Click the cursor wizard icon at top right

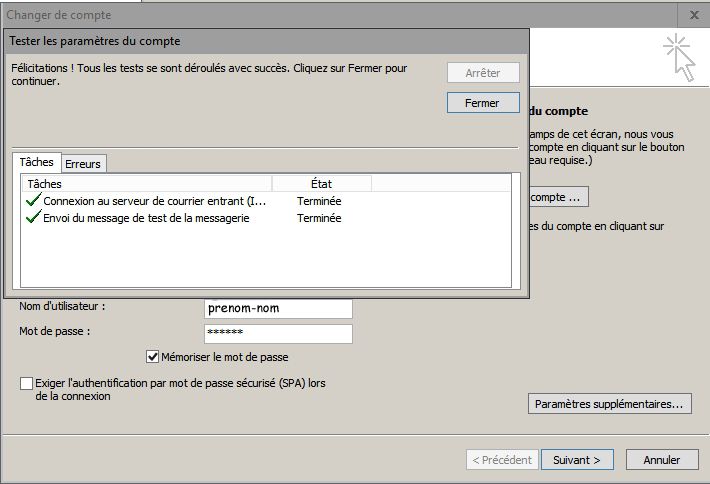678,56
